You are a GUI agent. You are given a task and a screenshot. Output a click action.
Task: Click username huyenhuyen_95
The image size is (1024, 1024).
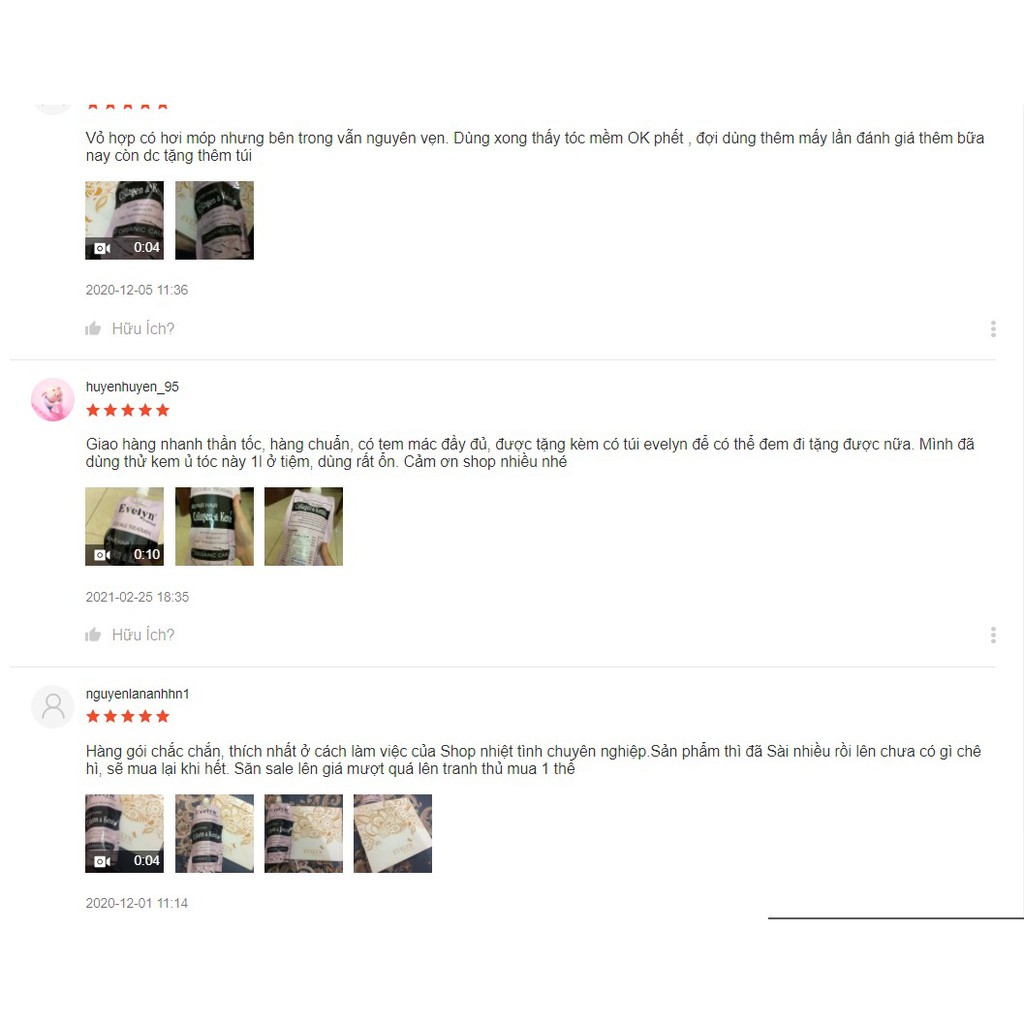133,387
